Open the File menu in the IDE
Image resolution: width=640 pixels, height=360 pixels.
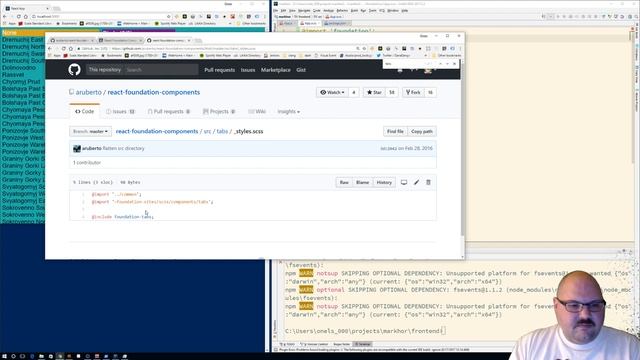pyautogui.click(x=276, y=10)
